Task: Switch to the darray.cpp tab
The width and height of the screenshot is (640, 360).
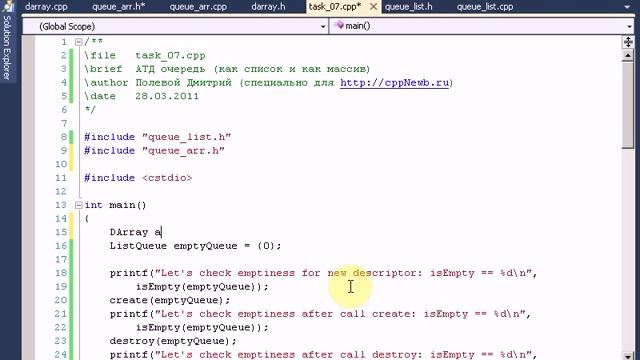Action: (46, 7)
